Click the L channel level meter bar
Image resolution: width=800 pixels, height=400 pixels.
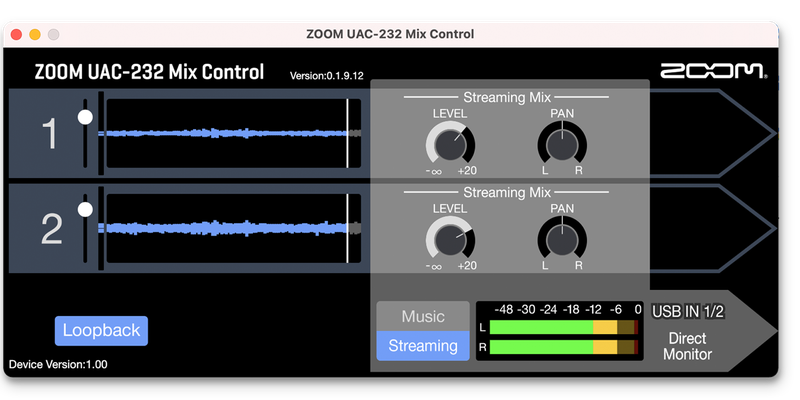pyautogui.click(x=557, y=328)
